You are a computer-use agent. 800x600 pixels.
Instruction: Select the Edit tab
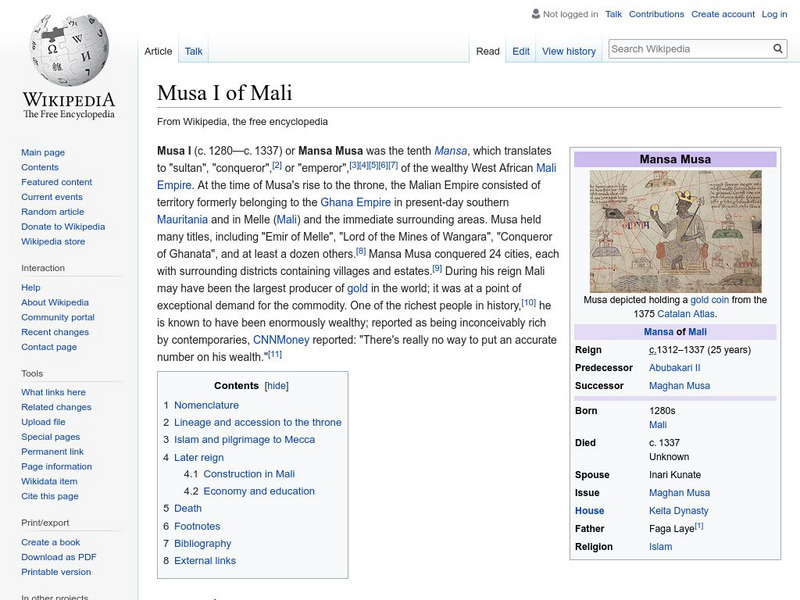coord(521,50)
